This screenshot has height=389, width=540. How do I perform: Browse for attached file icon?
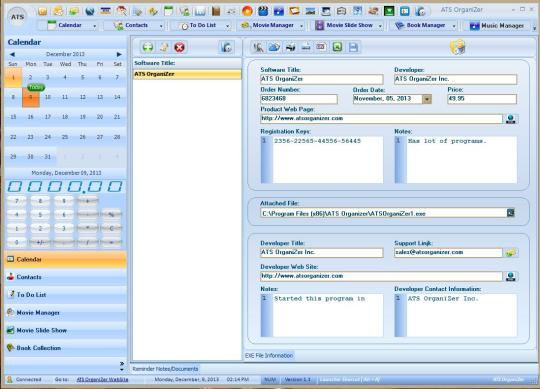pyautogui.click(x=510, y=213)
